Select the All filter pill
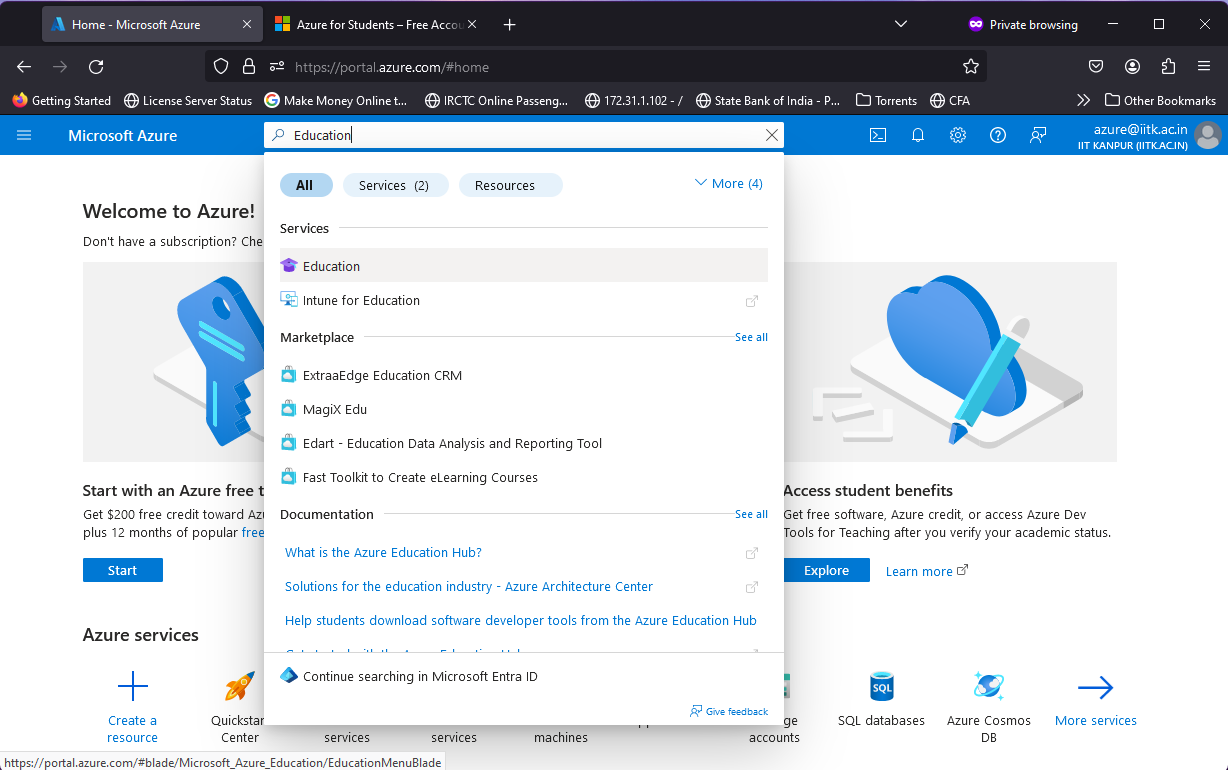 click(x=305, y=185)
